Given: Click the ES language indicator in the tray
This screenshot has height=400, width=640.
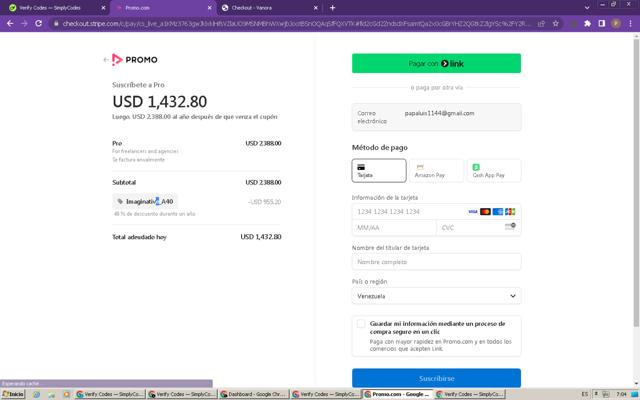Looking at the screenshot, I should coord(585,394).
